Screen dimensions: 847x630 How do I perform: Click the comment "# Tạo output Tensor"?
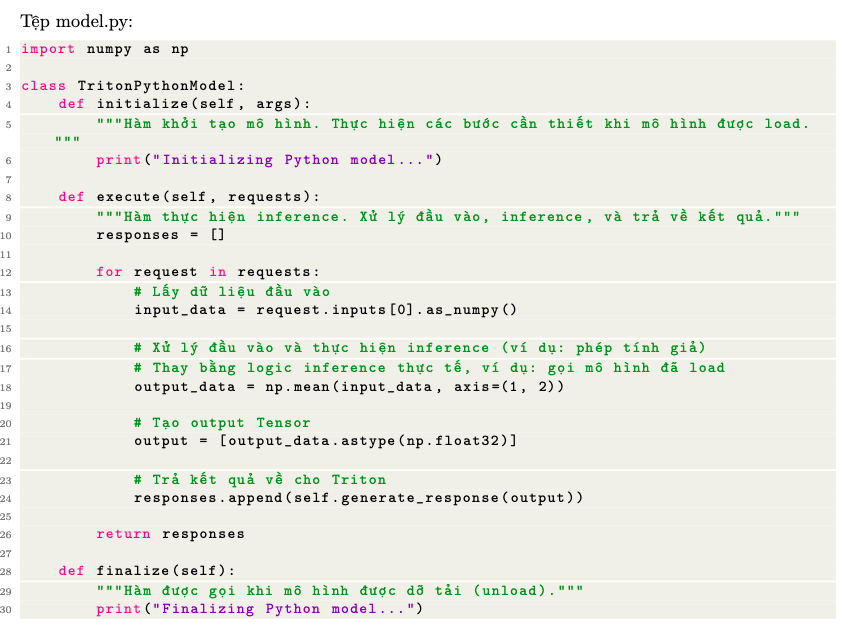tap(223, 423)
